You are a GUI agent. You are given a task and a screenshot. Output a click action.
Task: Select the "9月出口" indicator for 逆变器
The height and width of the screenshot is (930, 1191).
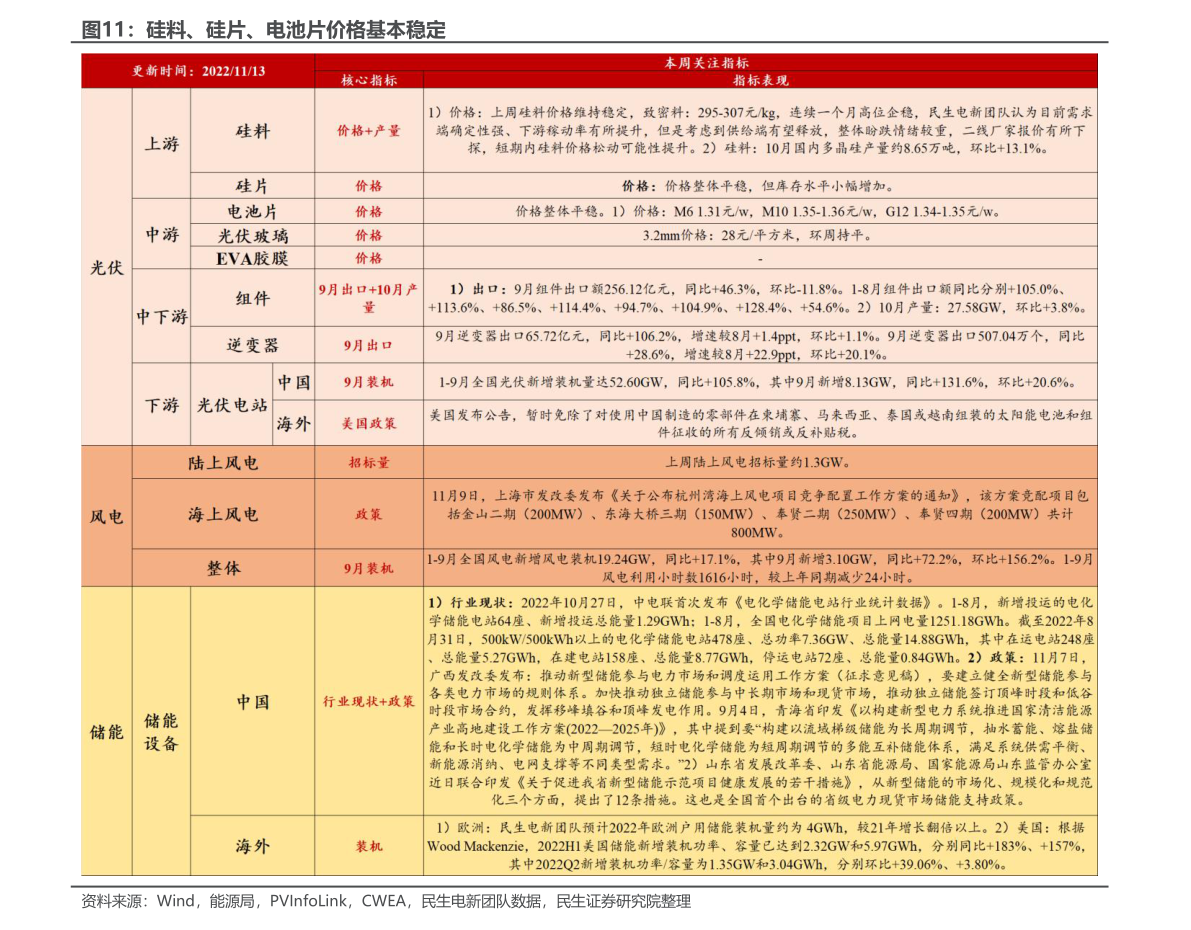click(368, 346)
